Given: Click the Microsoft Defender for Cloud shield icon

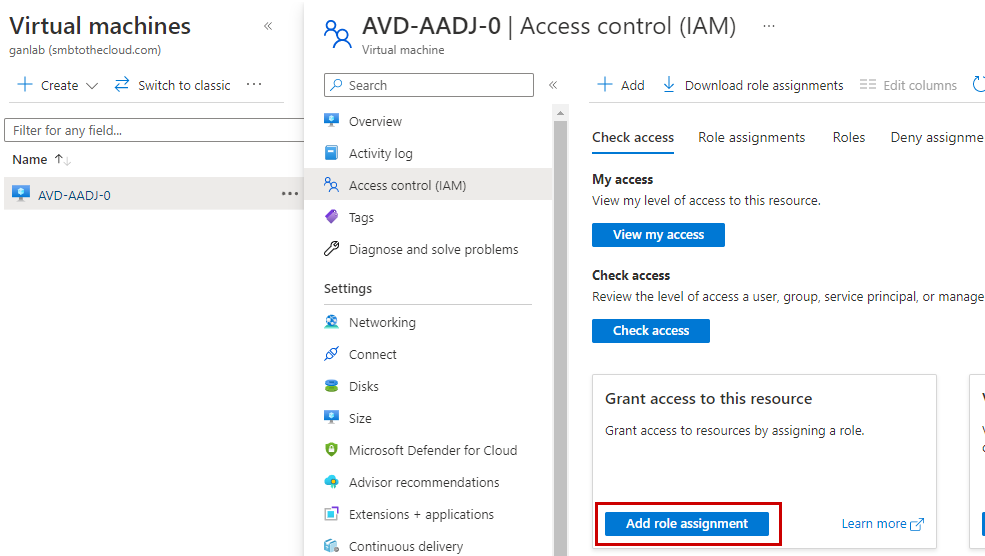Looking at the screenshot, I should tap(332, 450).
